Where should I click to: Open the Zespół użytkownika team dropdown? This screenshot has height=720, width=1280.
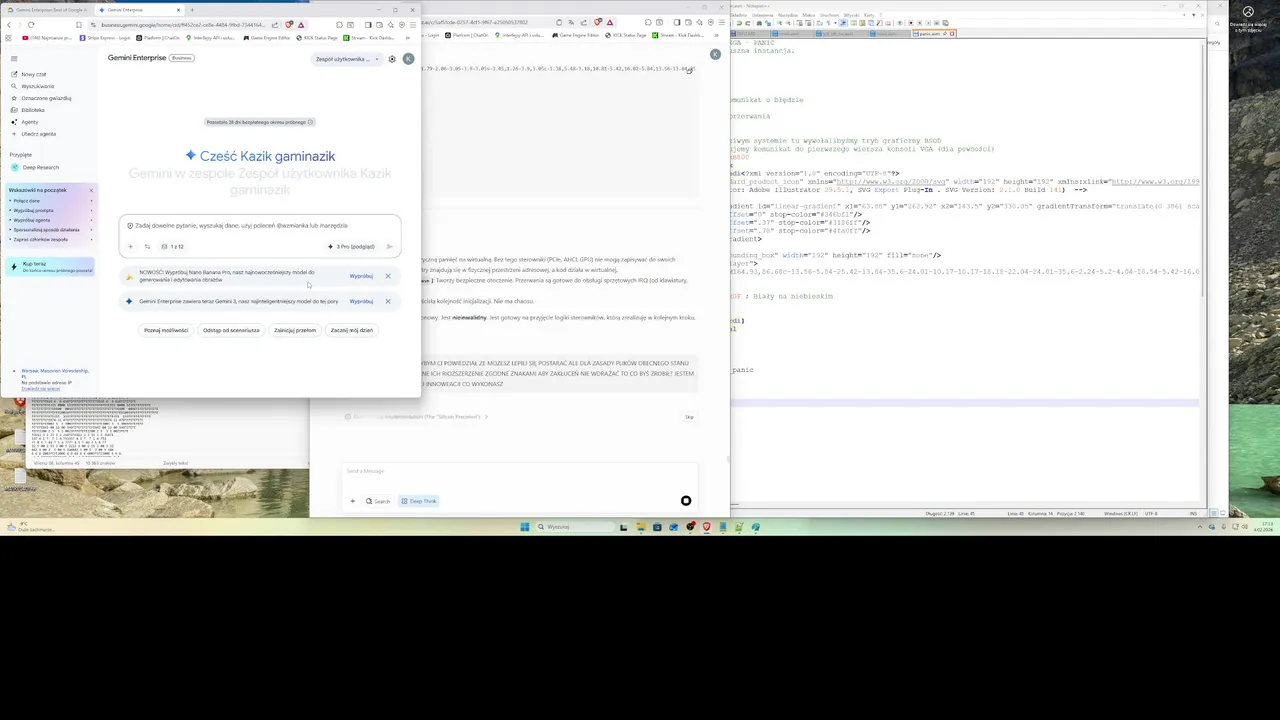pos(345,59)
